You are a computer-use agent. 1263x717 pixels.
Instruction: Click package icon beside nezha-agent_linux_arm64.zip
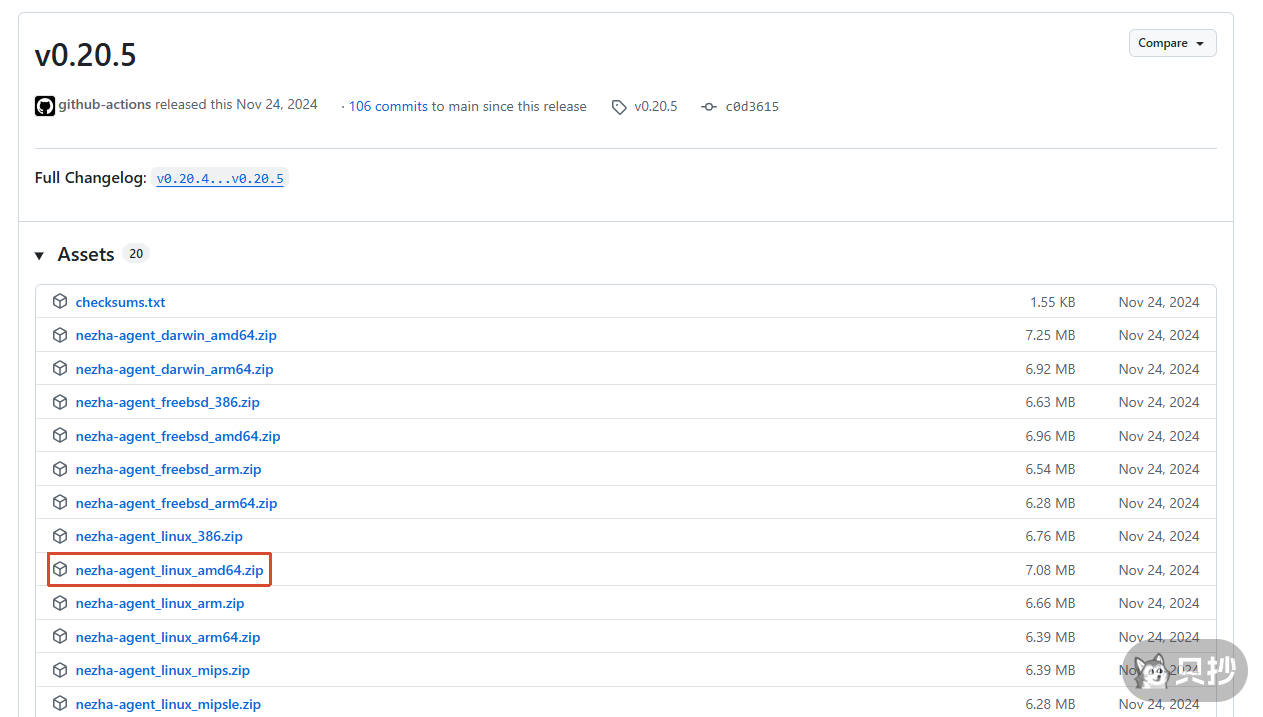tap(60, 637)
